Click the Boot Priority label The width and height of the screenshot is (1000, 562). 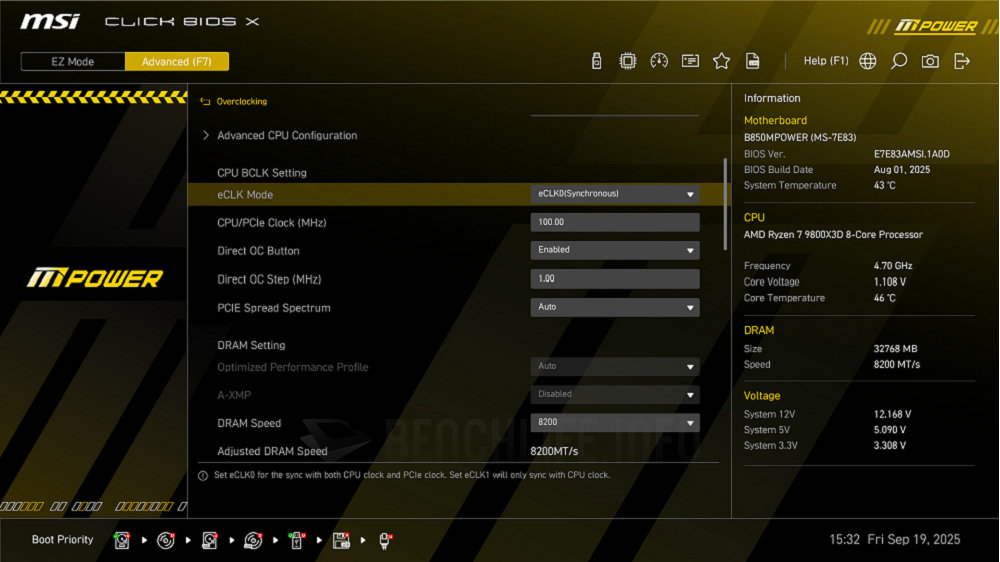[62, 540]
